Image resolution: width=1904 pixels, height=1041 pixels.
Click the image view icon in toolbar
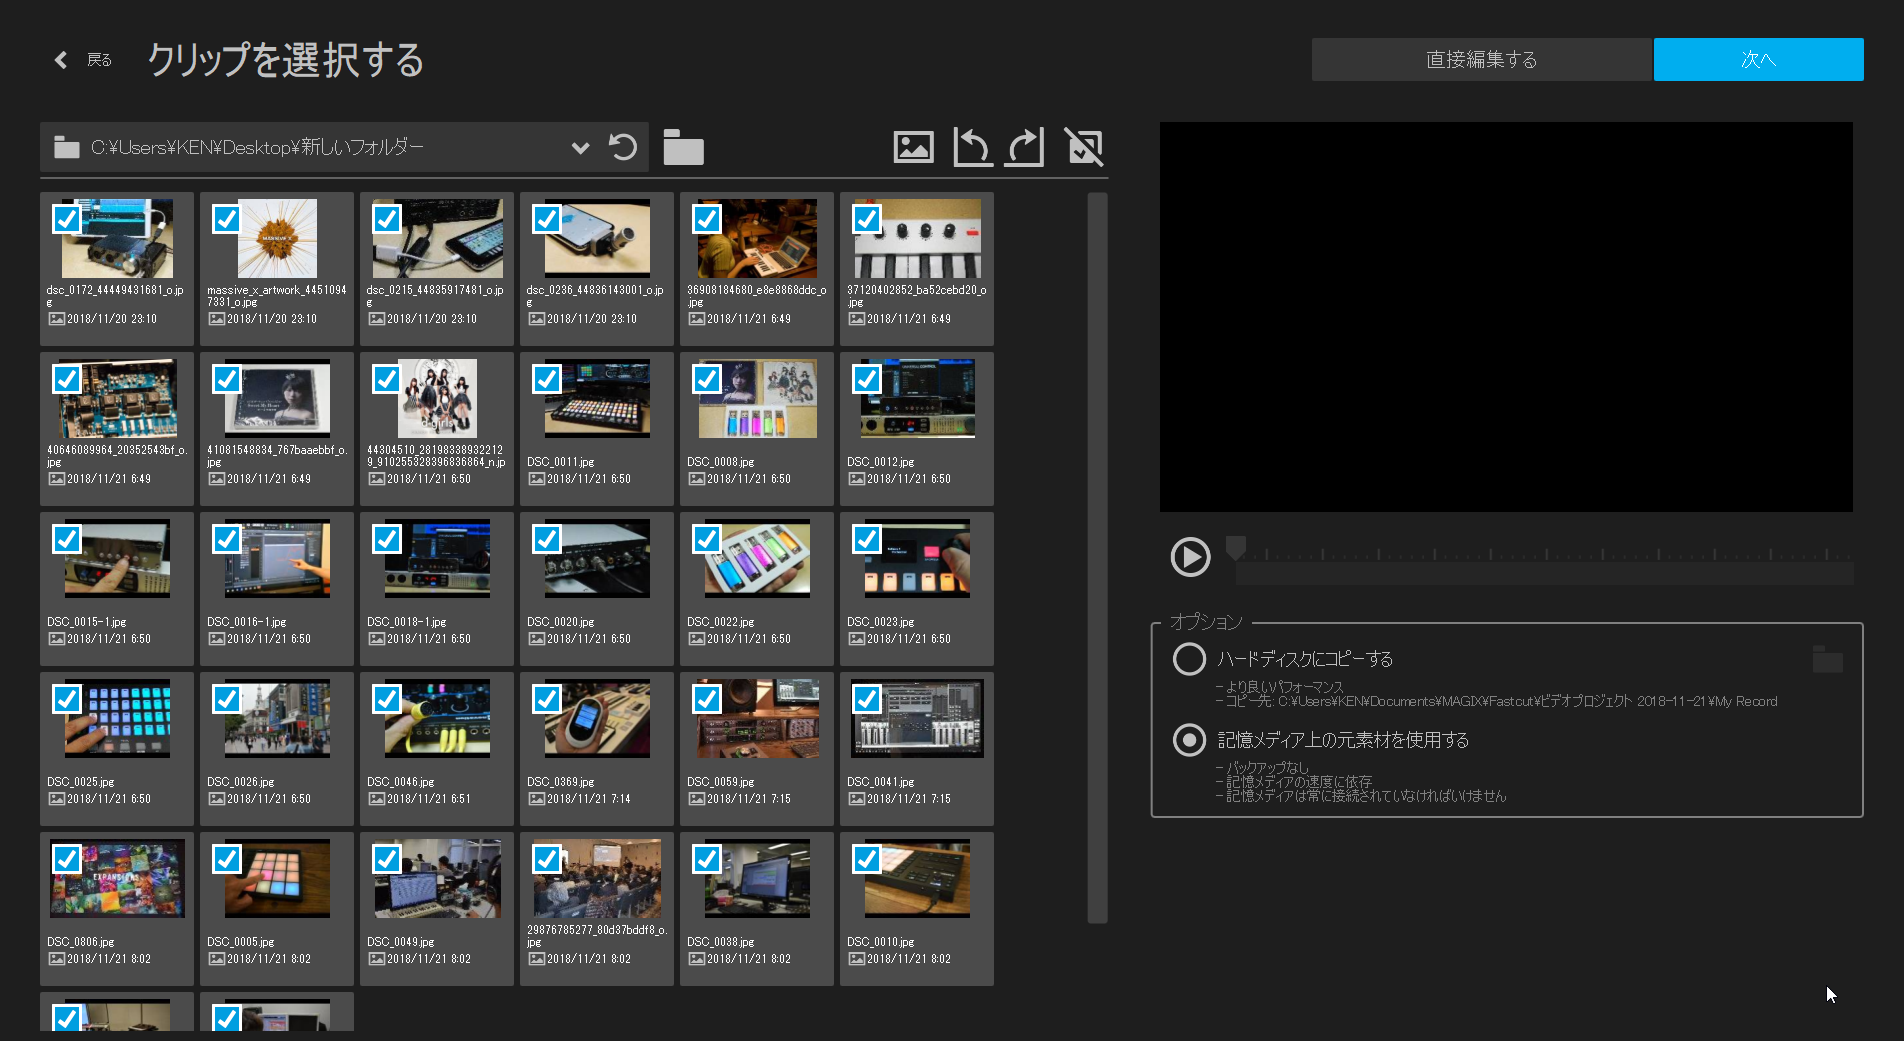tap(913, 148)
